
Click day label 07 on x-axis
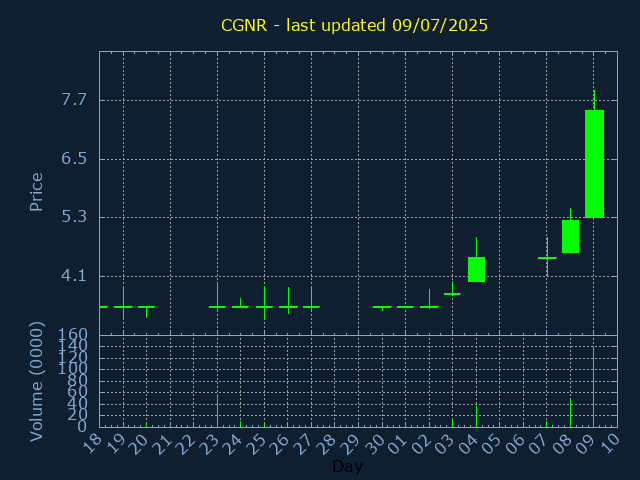click(x=540, y=444)
